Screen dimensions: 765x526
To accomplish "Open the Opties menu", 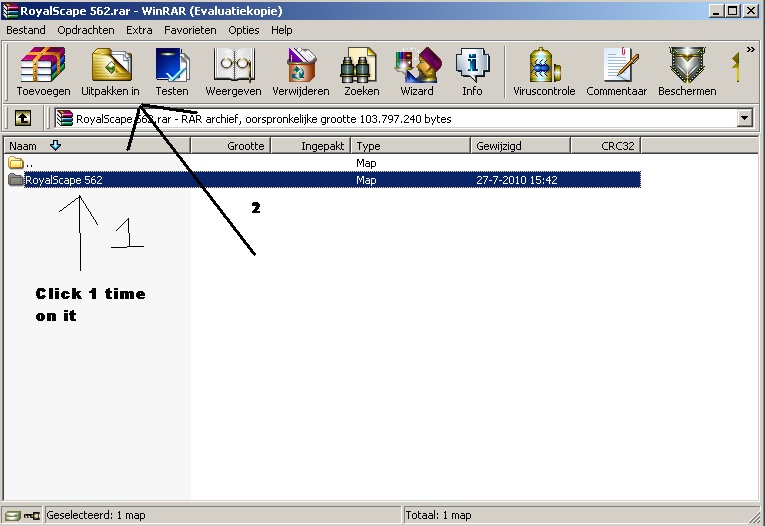I will (244, 30).
